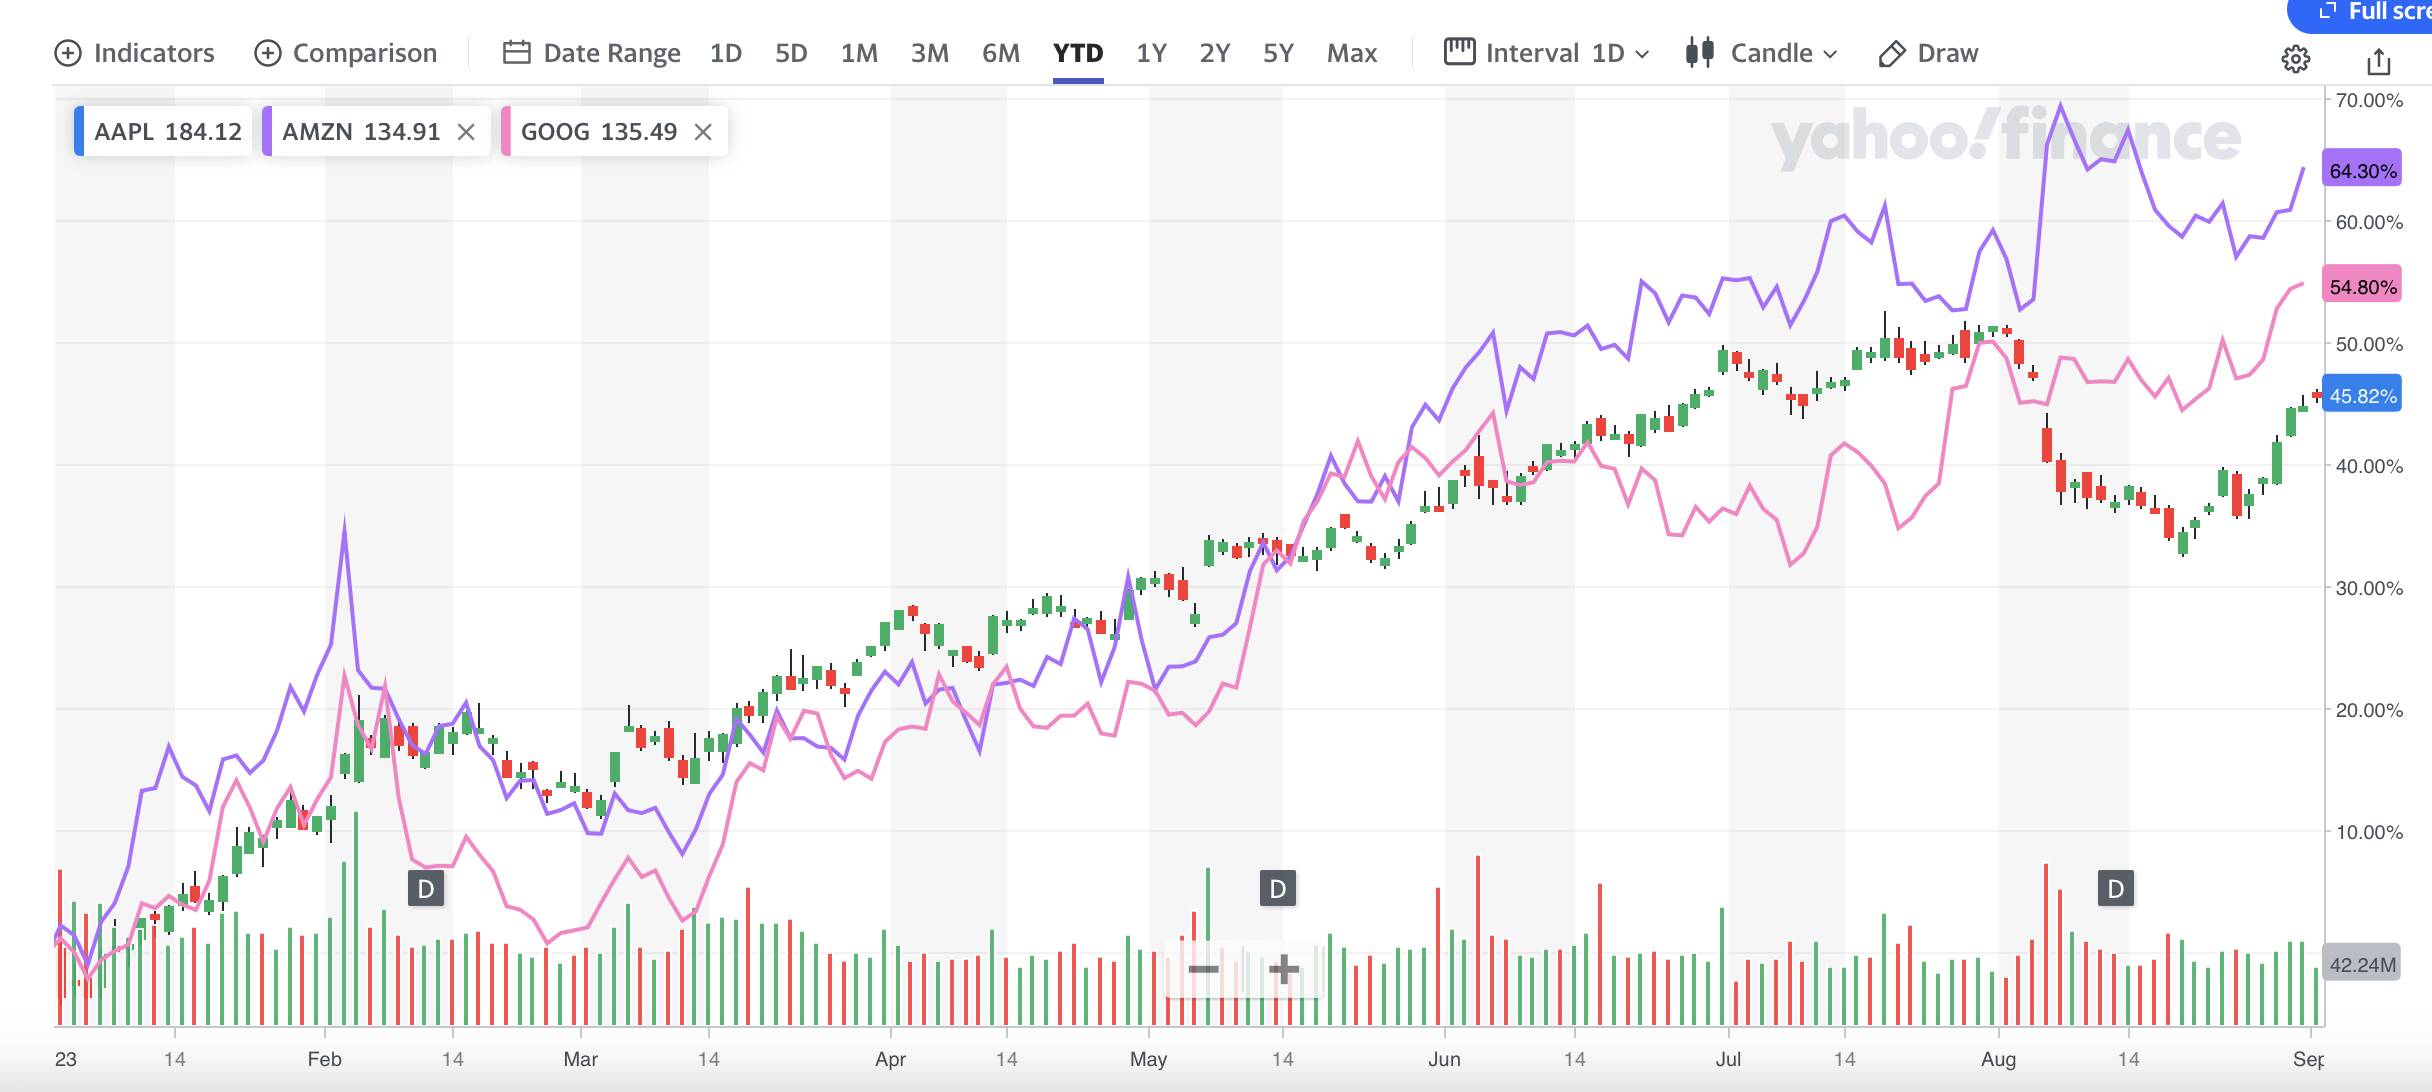Select the 6M range tab
Image resolution: width=2432 pixels, height=1092 pixels.
coord(1001,53)
